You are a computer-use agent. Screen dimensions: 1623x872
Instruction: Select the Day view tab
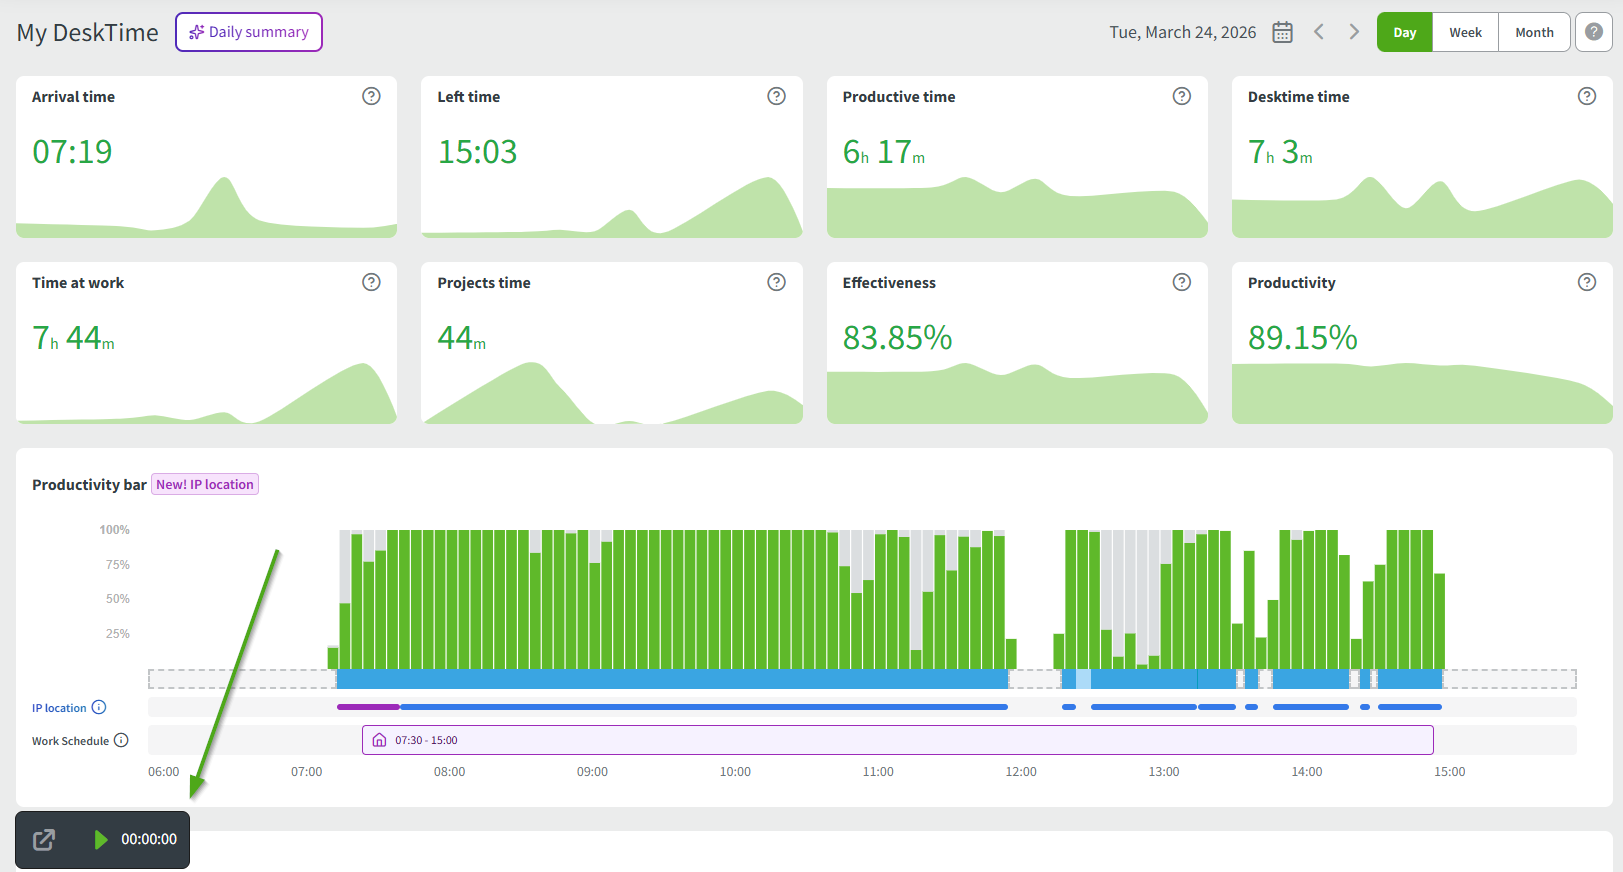point(1404,32)
